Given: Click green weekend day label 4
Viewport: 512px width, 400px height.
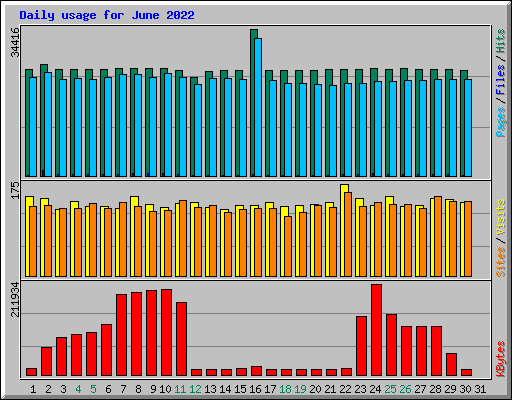Looking at the screenshot, I should tap(78, 389).
